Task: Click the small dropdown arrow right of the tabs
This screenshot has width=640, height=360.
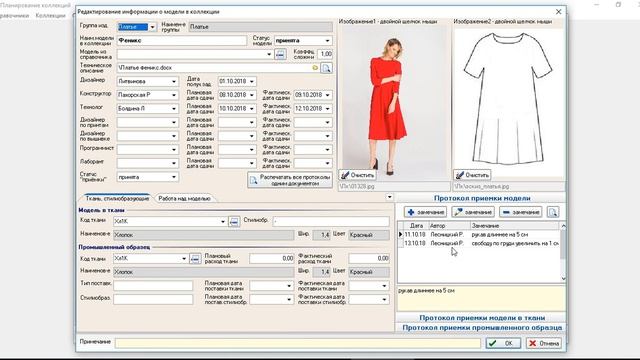Action: coord(389,197)
